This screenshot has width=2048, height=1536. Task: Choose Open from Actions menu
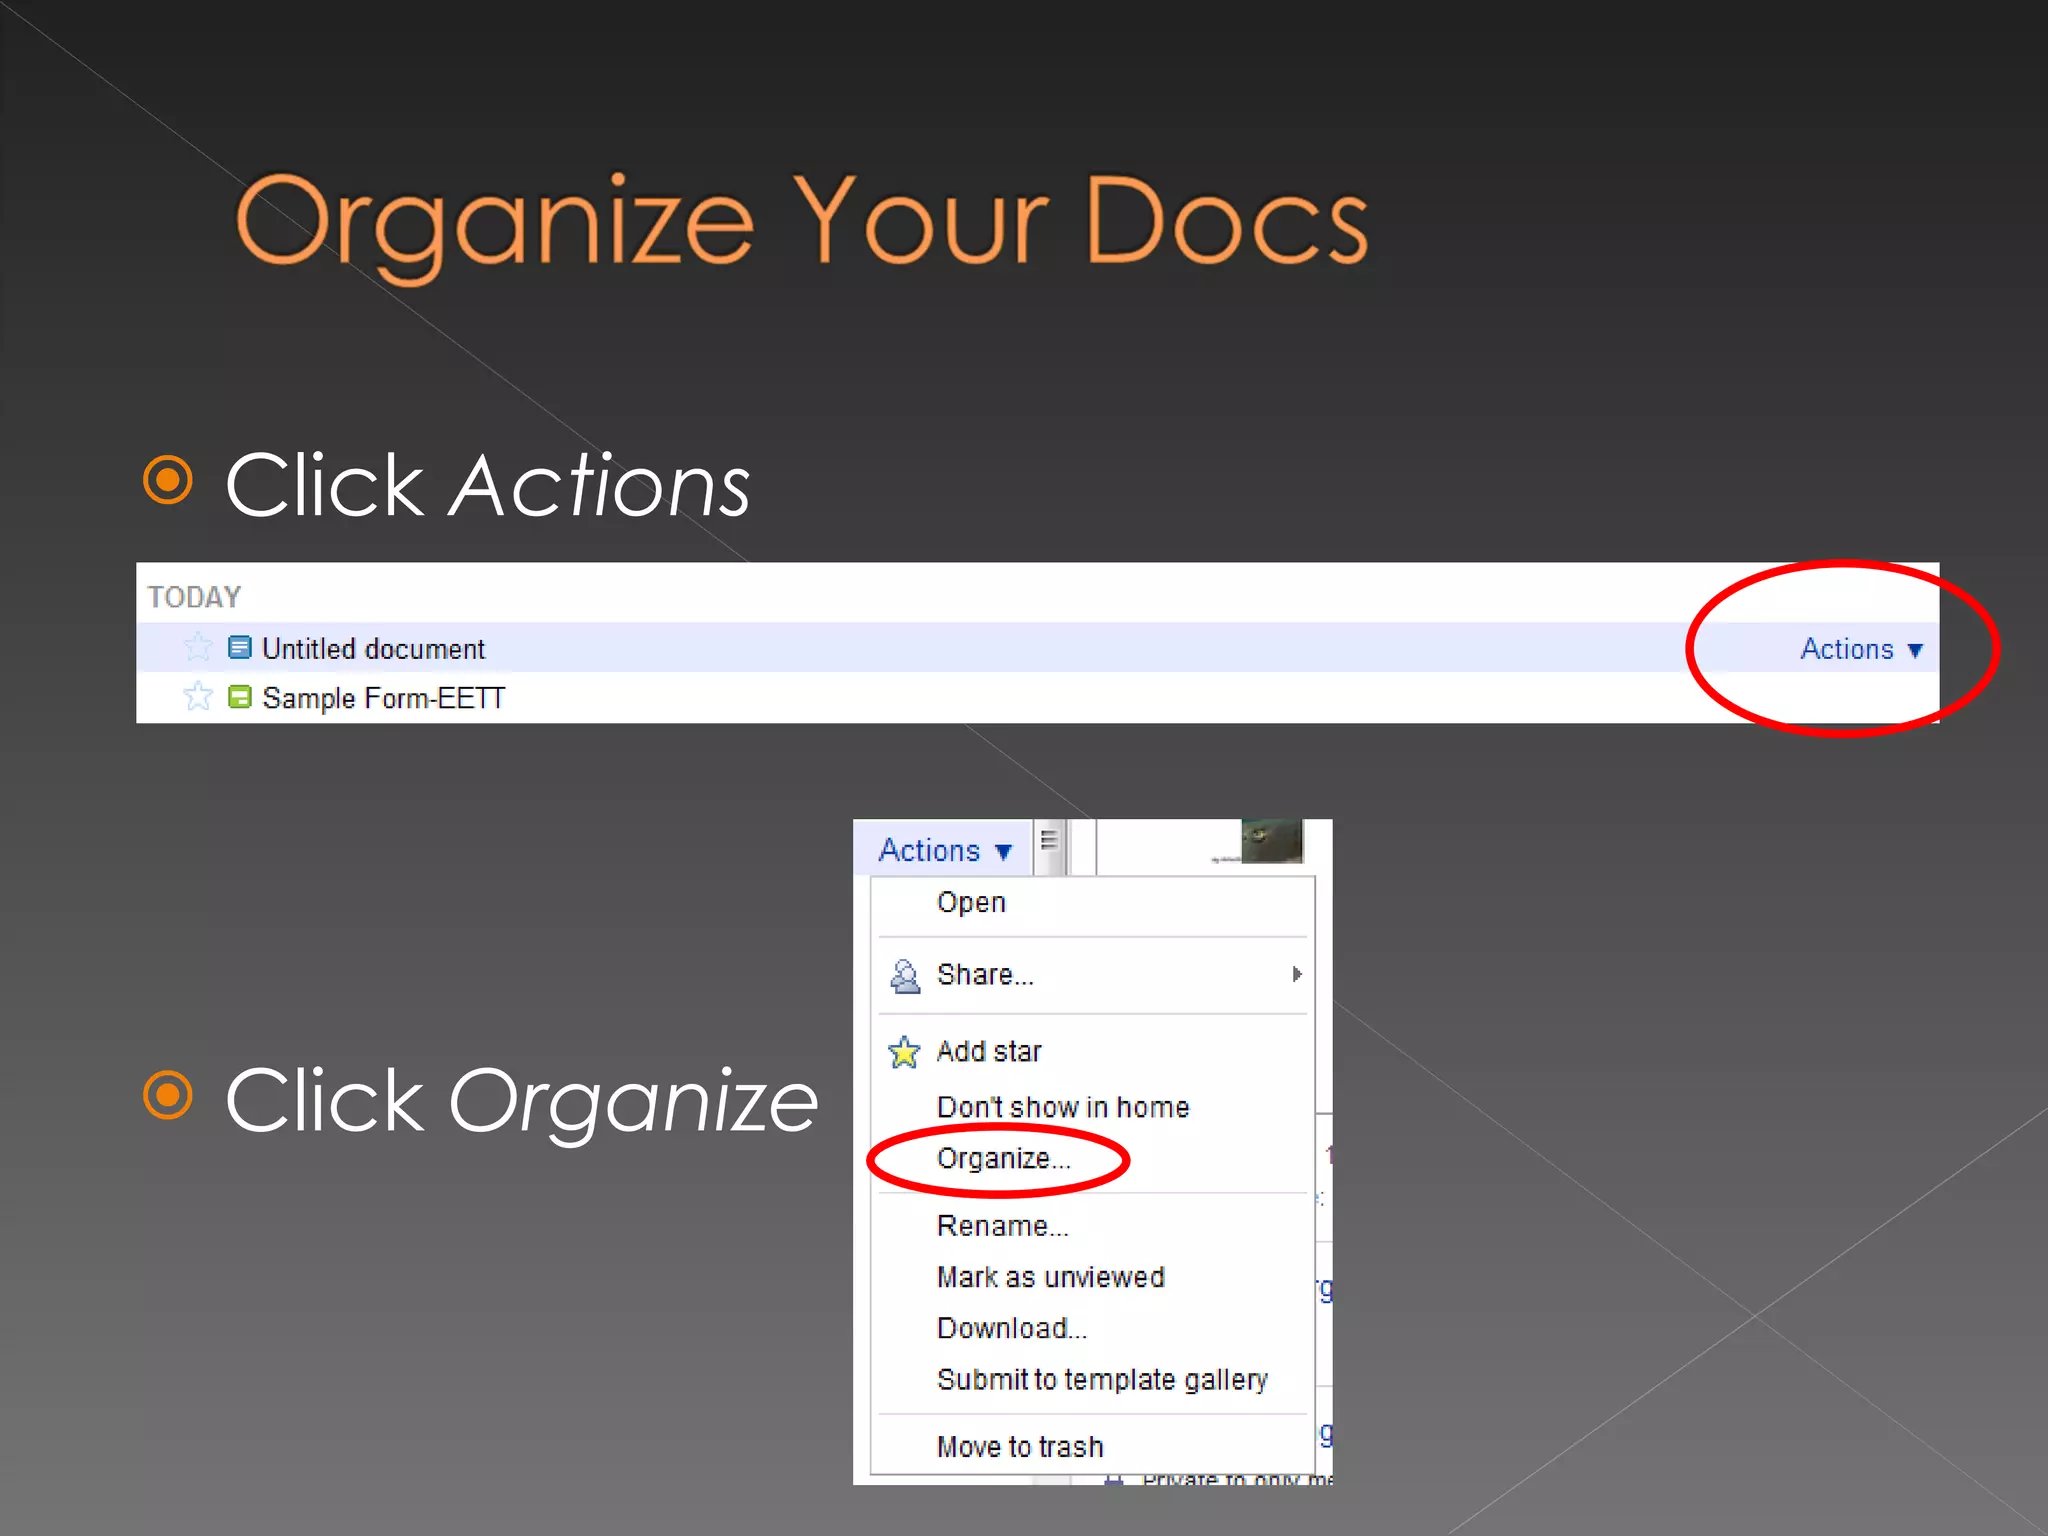[x=971, y=902]
